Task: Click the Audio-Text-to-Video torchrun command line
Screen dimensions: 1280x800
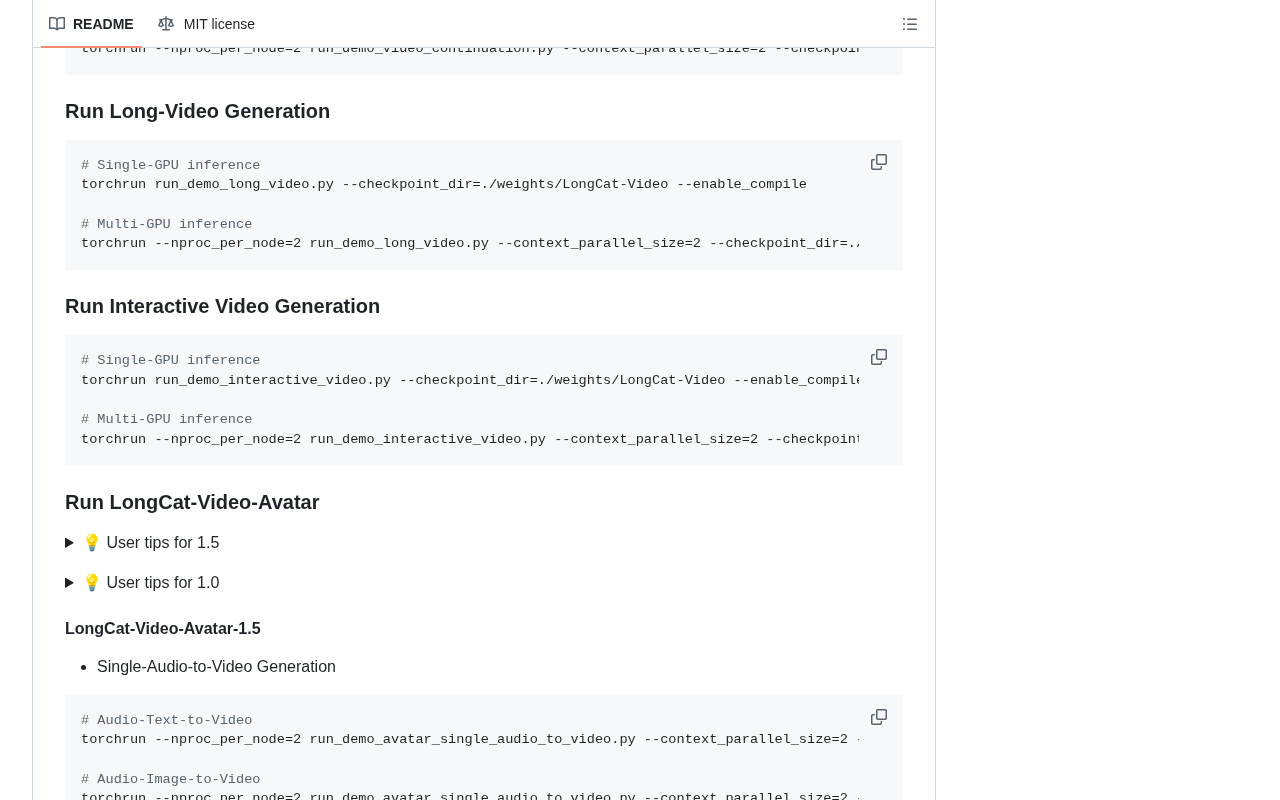Action: (x=470, y=739)
